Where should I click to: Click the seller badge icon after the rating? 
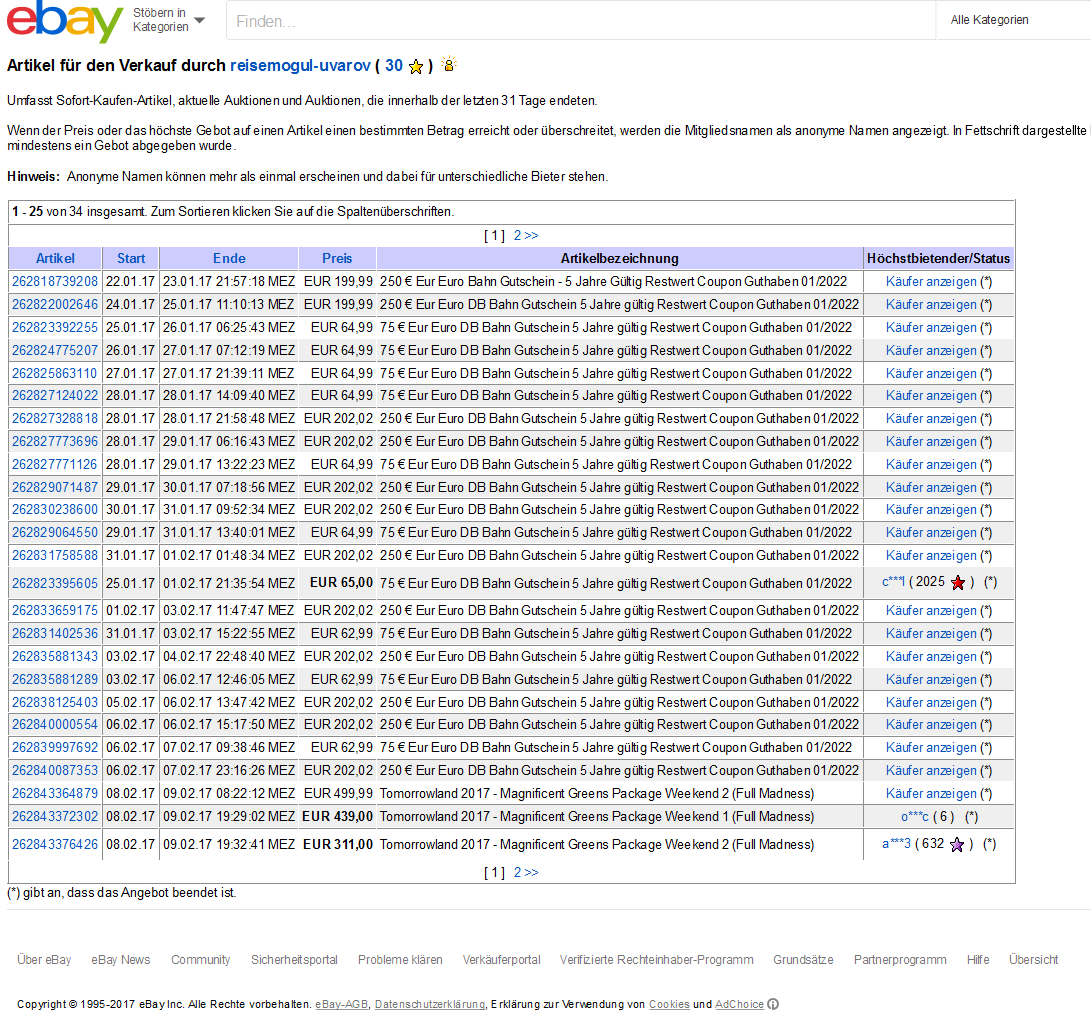point(449,65)
